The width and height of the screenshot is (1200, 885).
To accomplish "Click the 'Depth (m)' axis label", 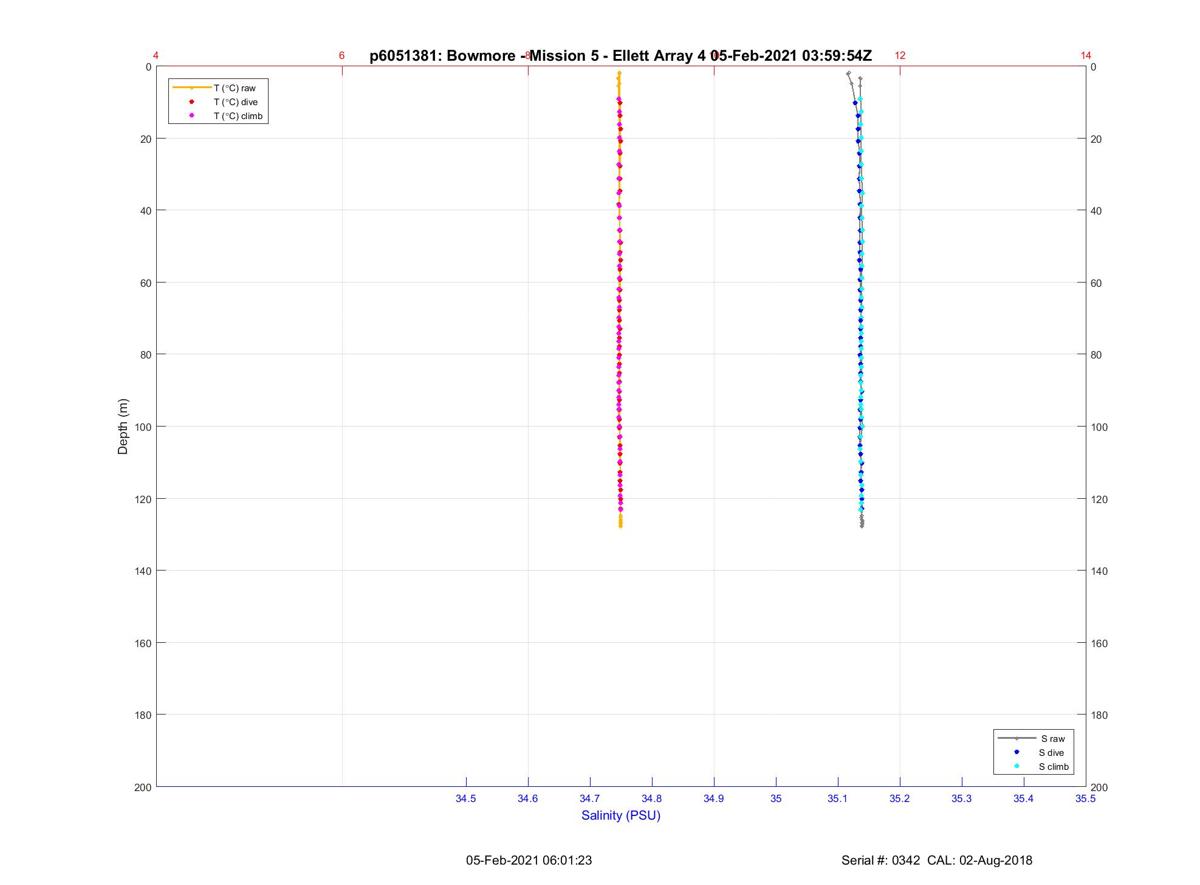I will coord(123,427).
